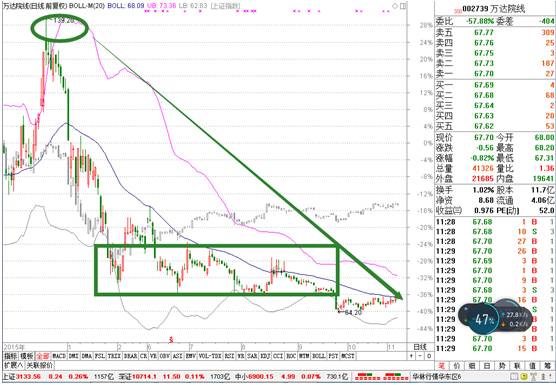The width and height of the screenshot is (556, 385).
Task: Switch to the OBV indicator
Action: click(165, 356)
